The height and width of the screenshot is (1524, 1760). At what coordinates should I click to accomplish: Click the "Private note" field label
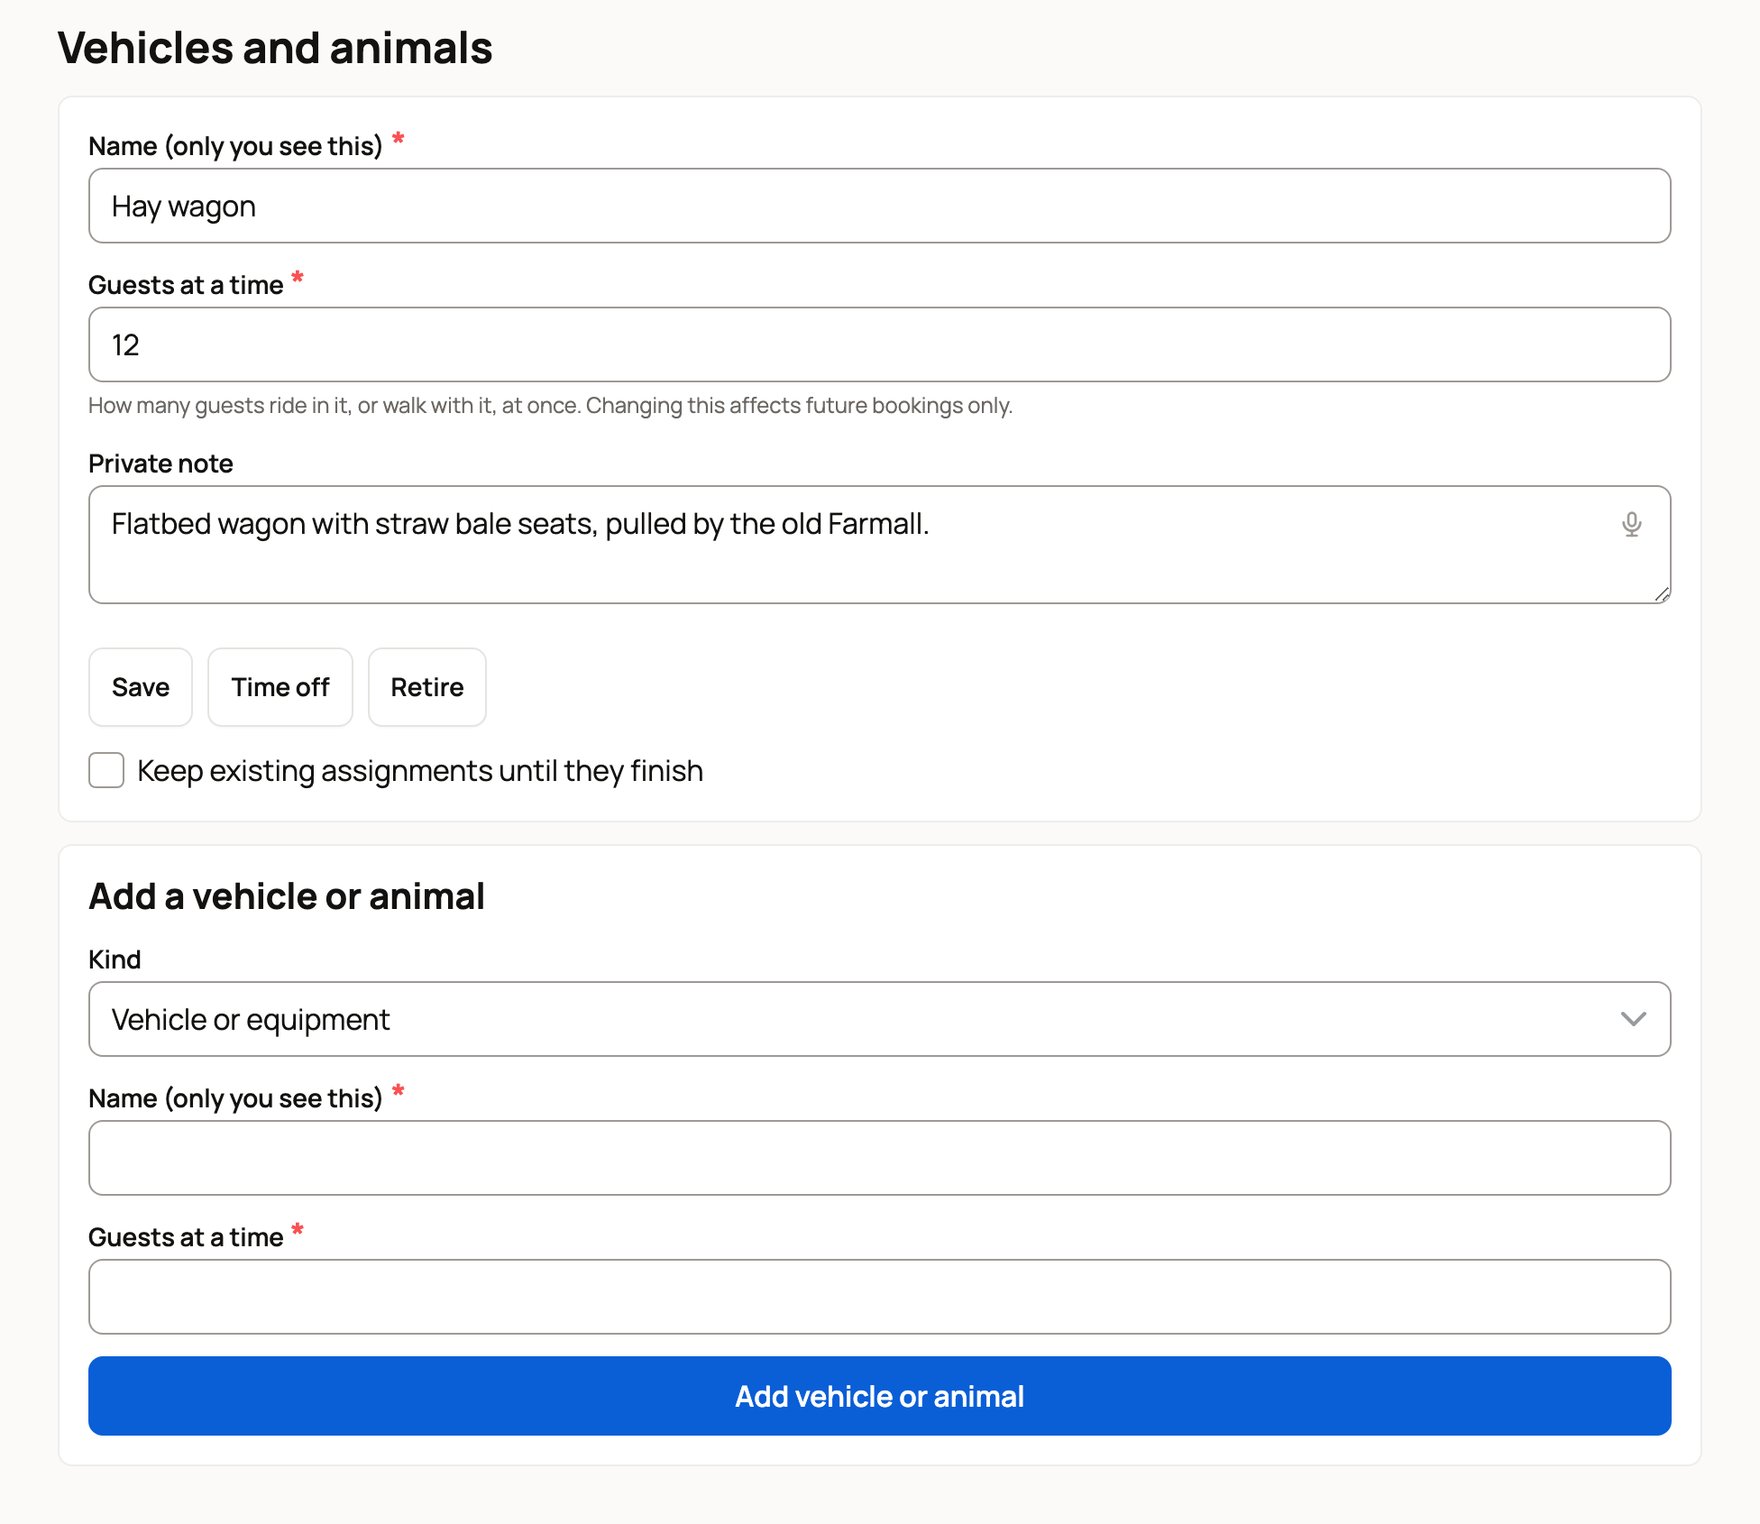pos(161,464)
